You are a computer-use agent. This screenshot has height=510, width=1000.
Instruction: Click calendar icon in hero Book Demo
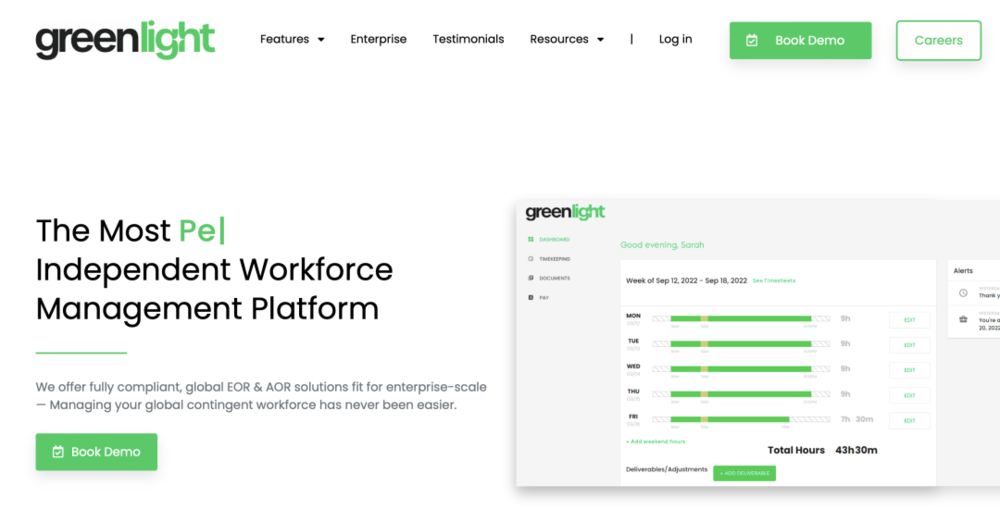point(57,452)
